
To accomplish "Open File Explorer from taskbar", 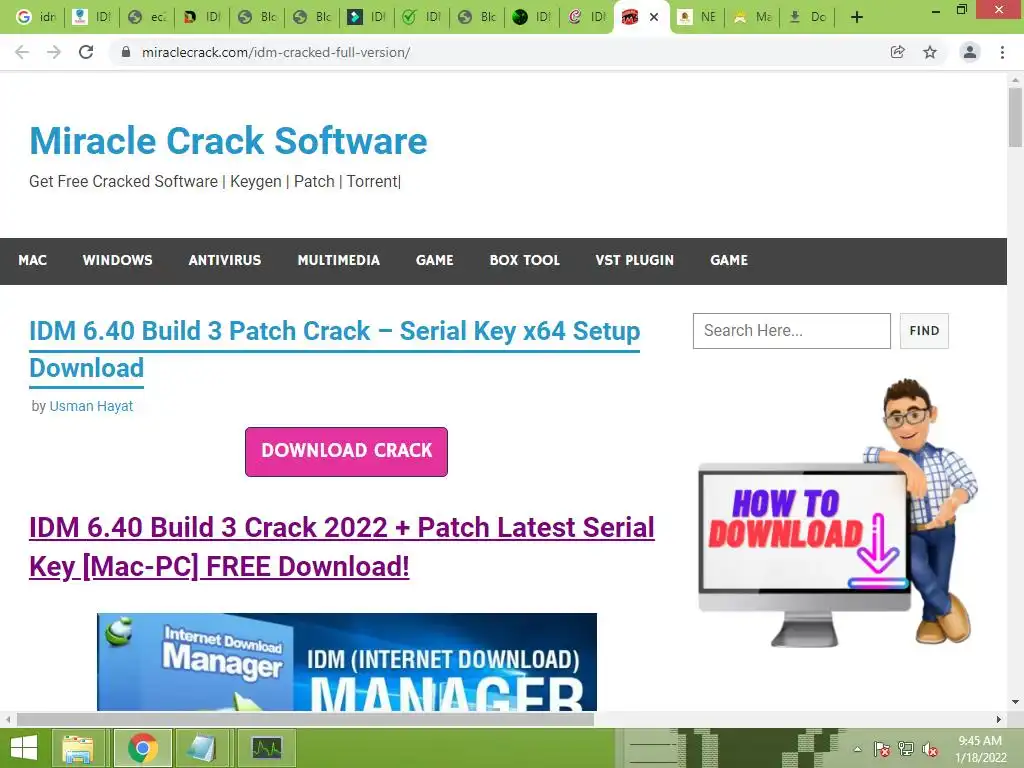I will point(78,748).
